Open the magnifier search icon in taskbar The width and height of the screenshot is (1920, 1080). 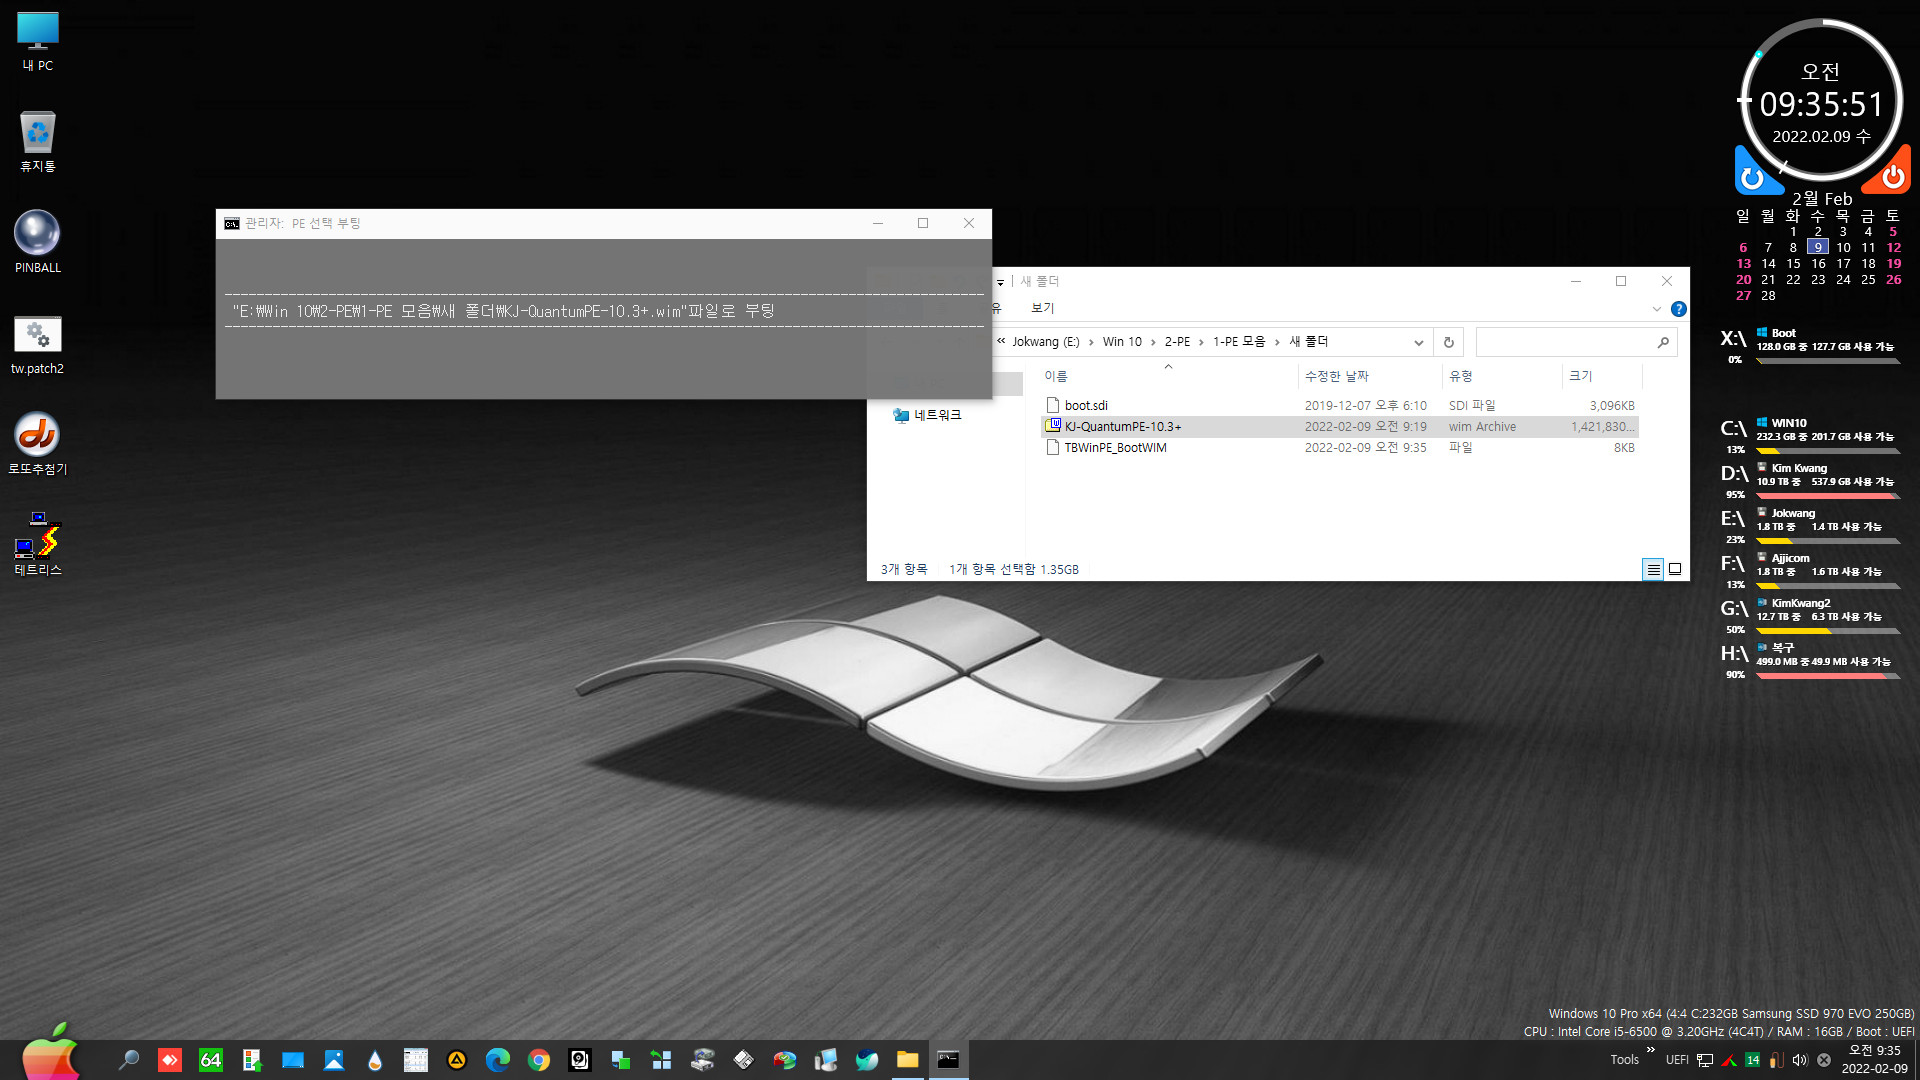point(128,1060)
